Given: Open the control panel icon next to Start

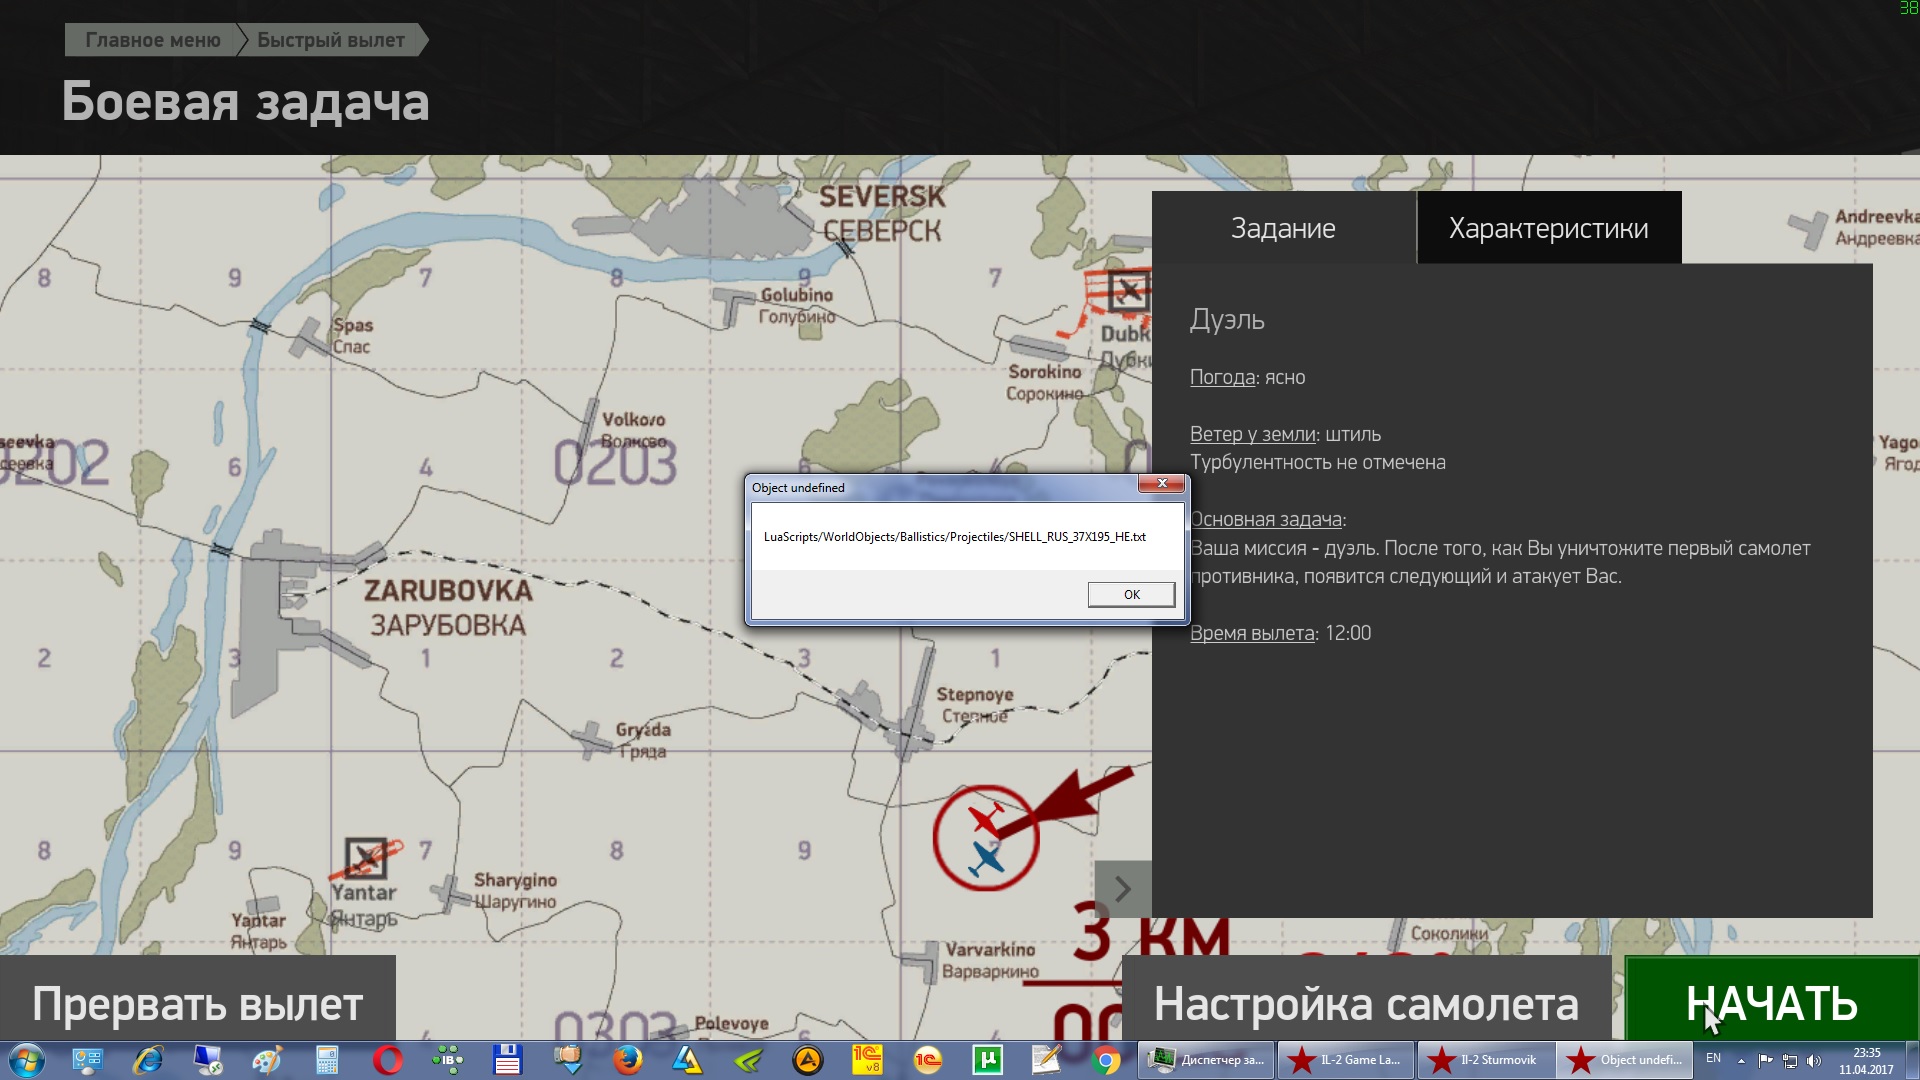Looking at the screenshot, I should (88, 1060).
